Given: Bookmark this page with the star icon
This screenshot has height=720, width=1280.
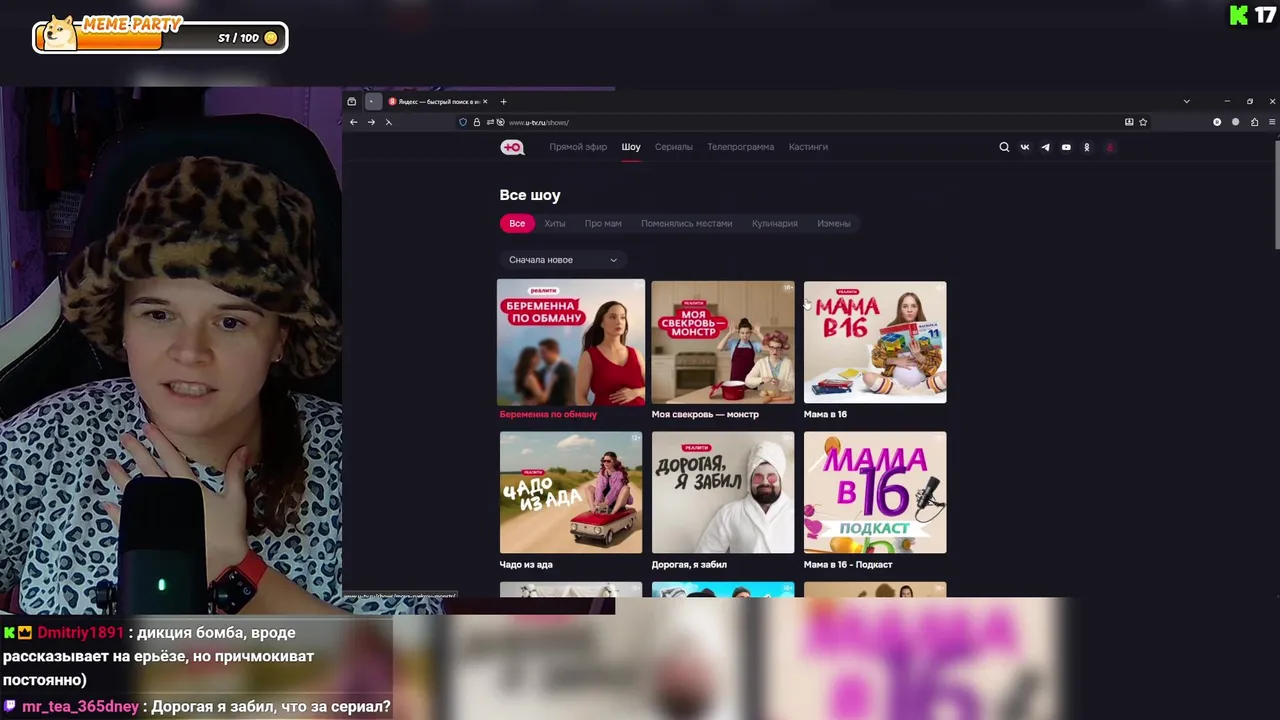Looking at the screenshot, I should [1143, 122].
